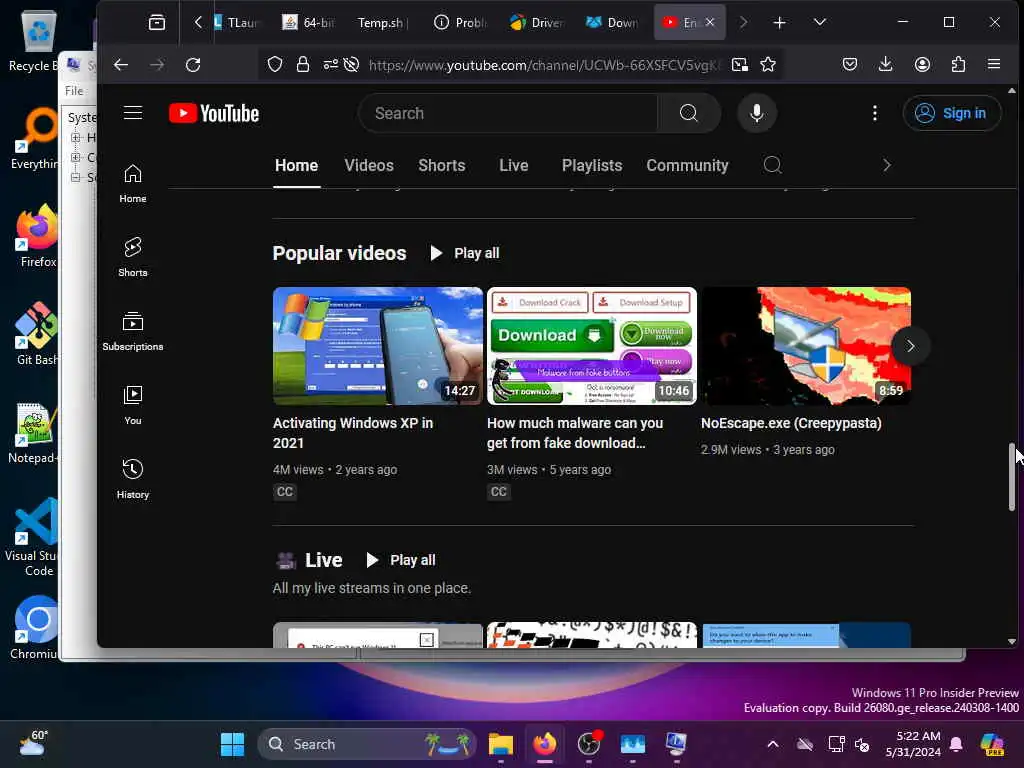The height and width of the screenshot is (768, 1024).
Task: Close the active YouTube tab
Action: [710, 23]
